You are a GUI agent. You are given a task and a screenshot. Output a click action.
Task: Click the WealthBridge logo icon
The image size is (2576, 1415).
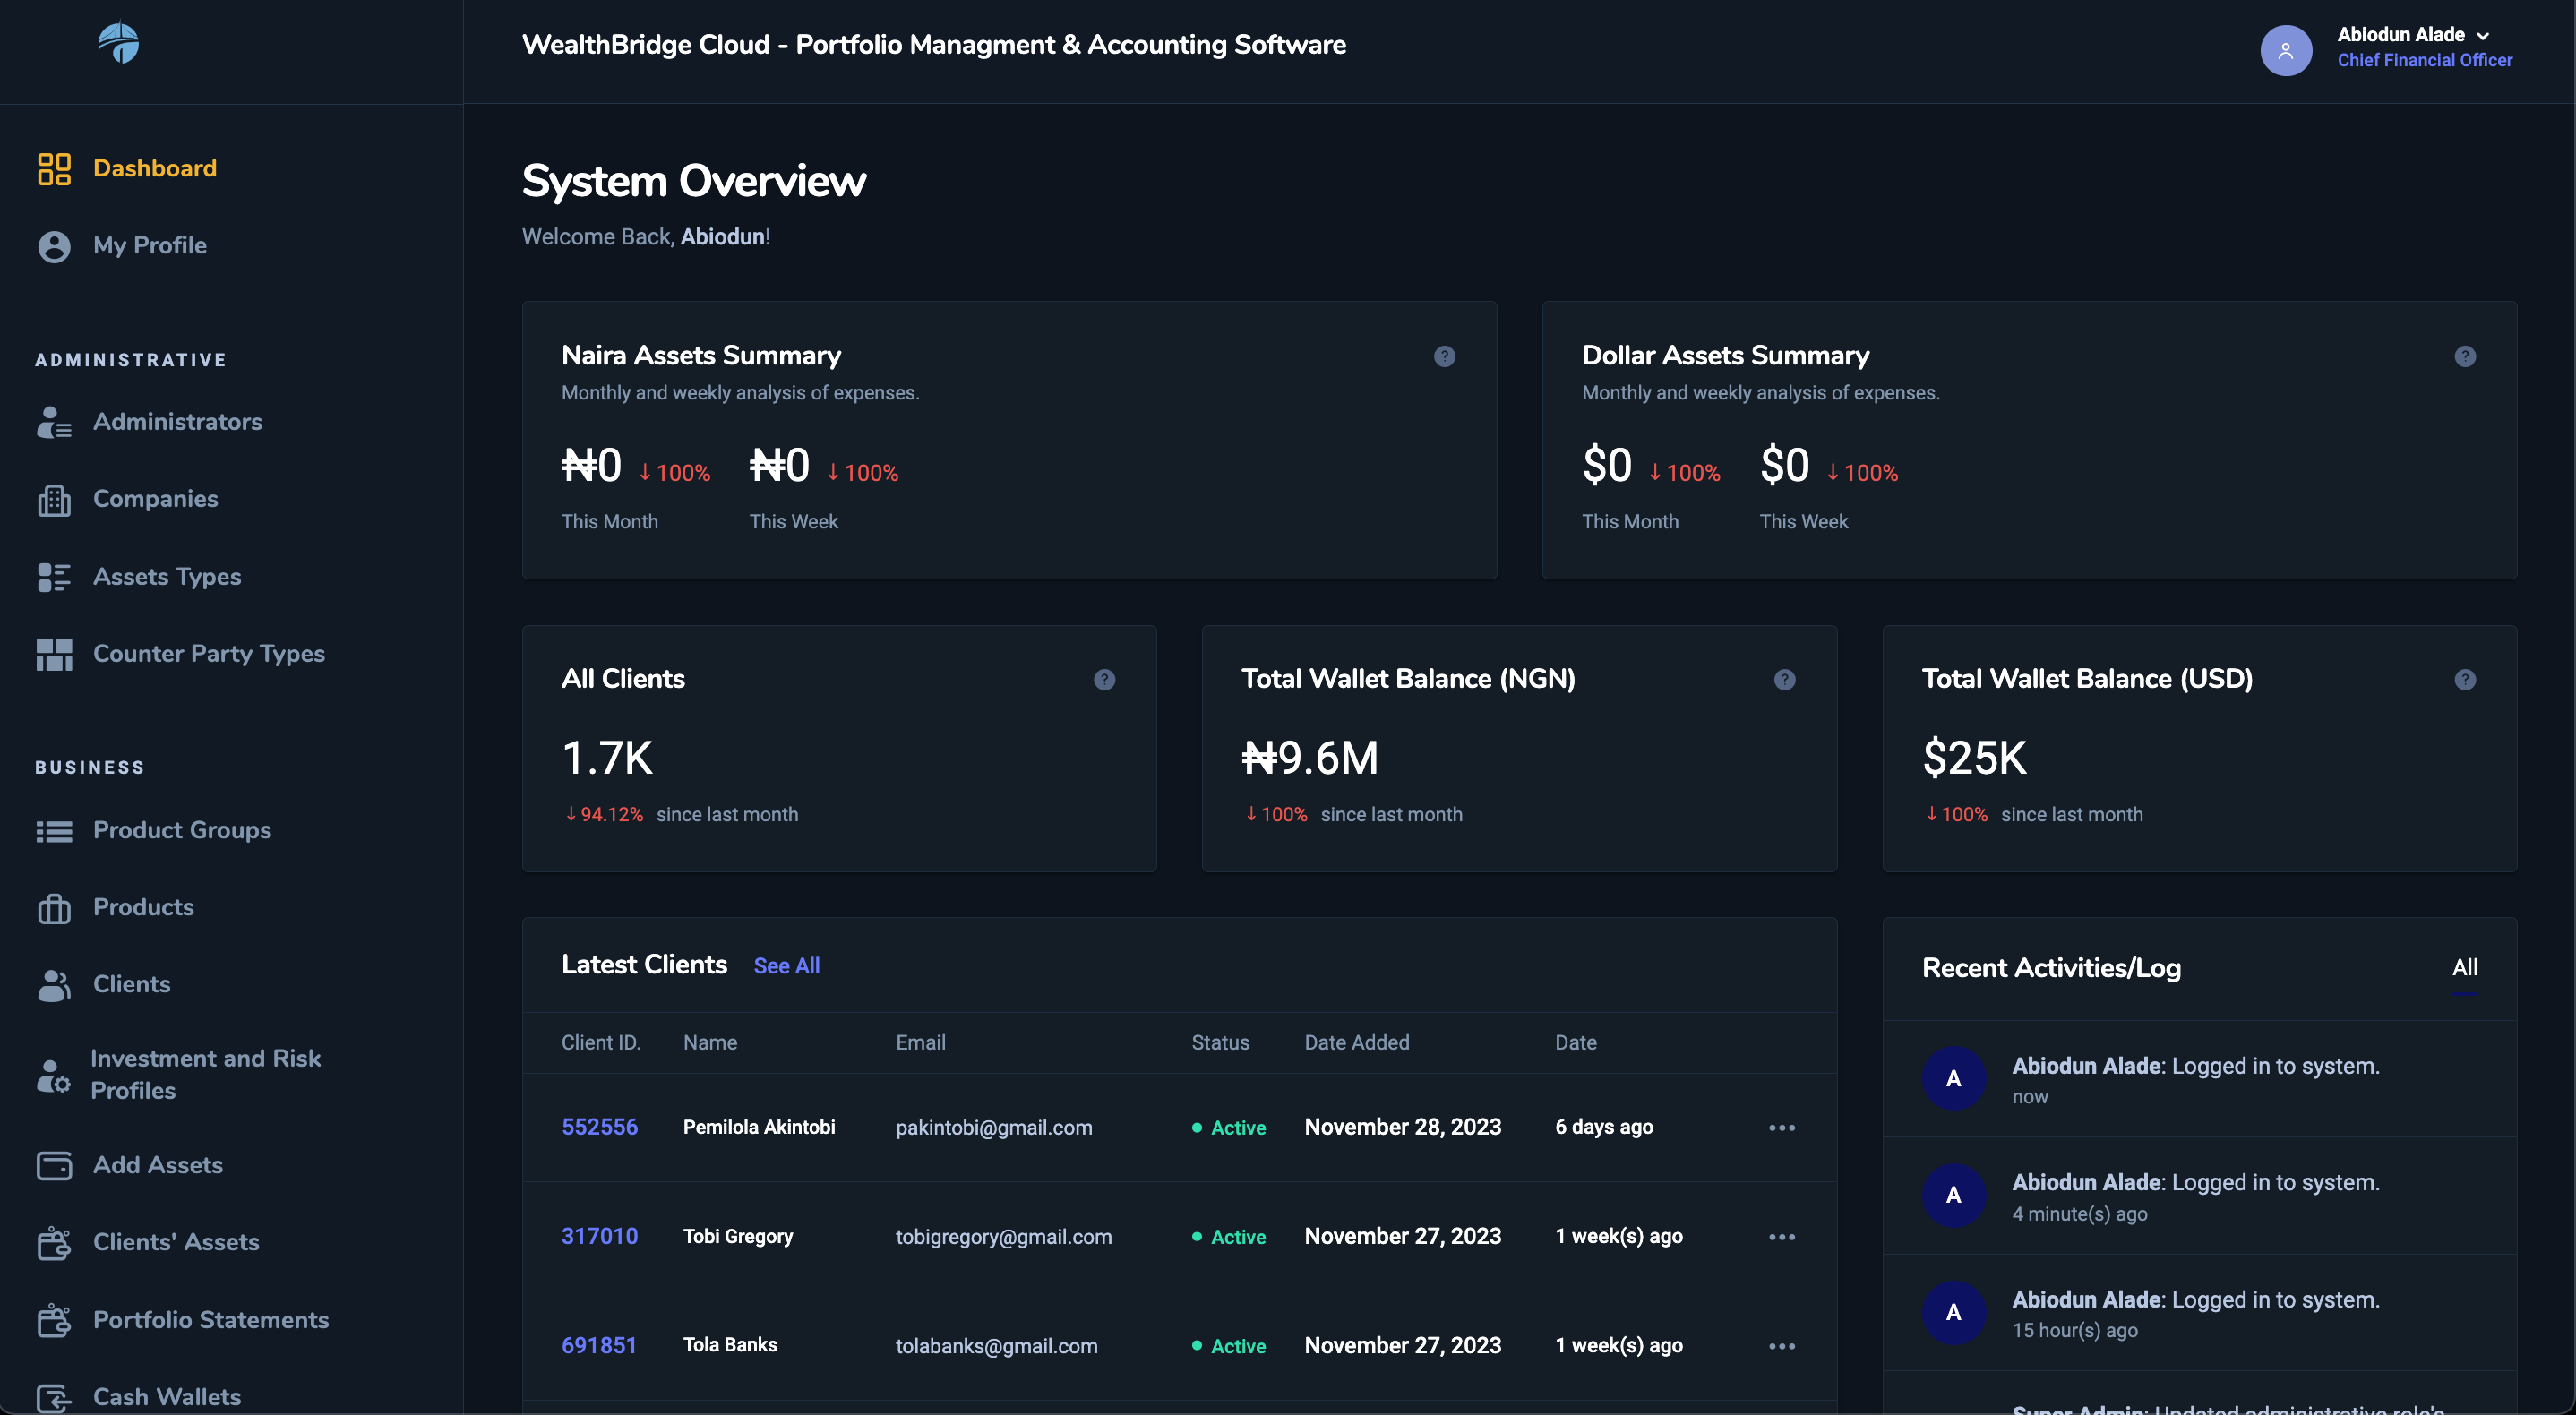[x=118, y=43]
